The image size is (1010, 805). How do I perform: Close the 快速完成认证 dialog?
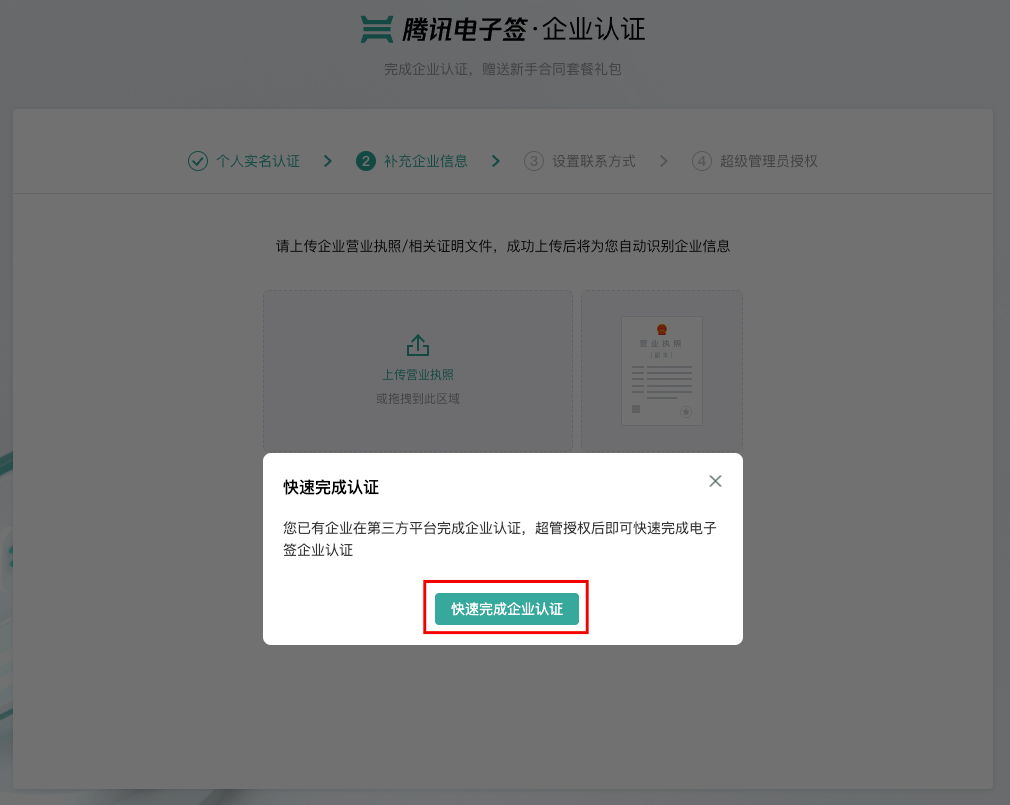(x=715, y=481)
